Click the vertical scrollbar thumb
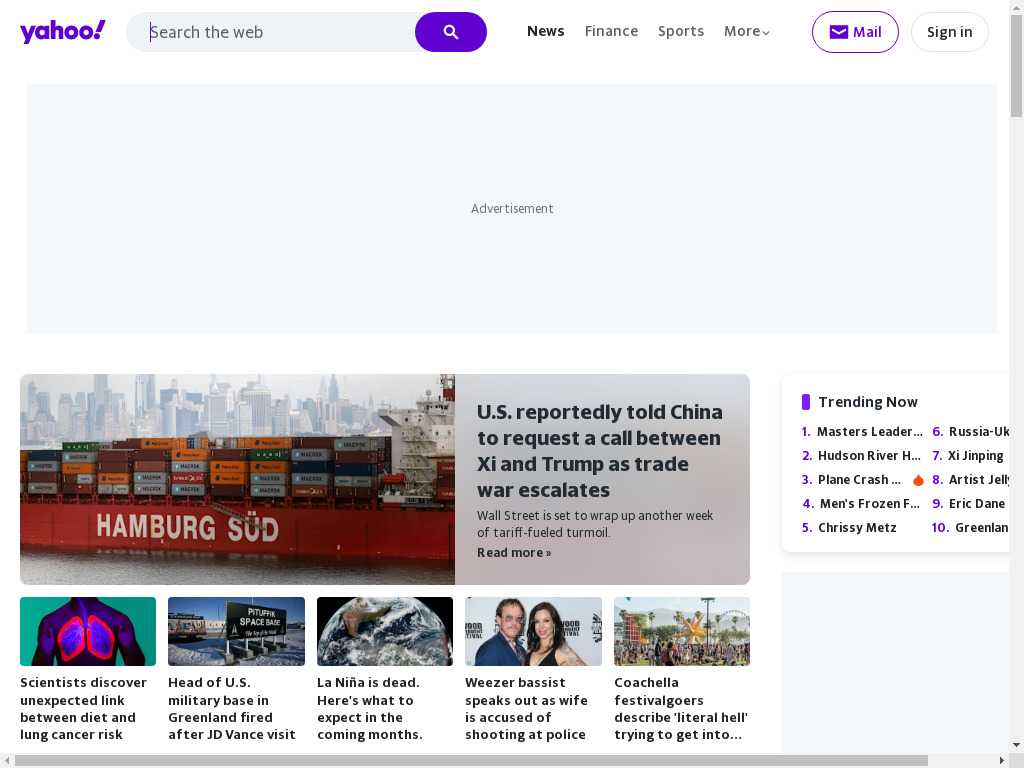 [x=1016, y=65]
